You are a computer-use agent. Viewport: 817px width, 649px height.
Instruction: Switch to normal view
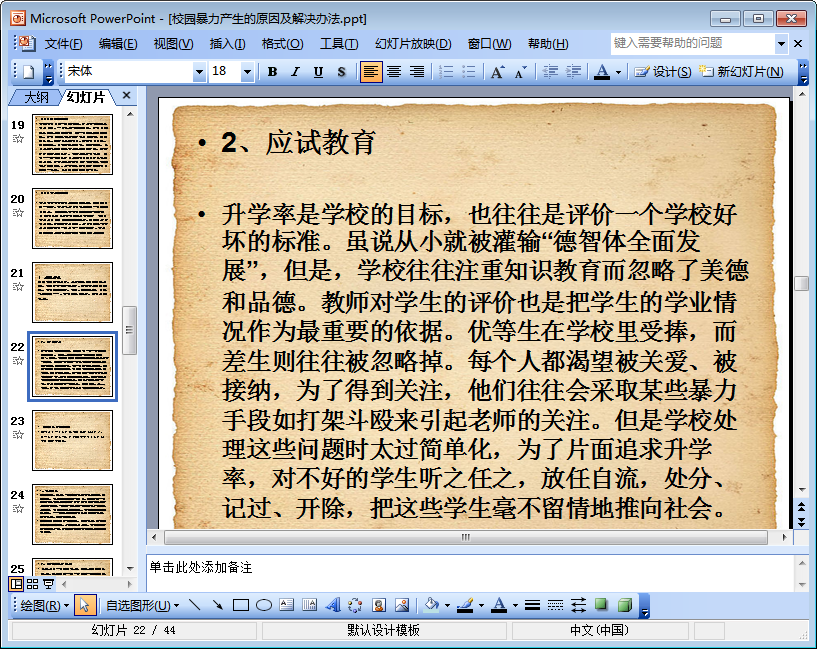16,584
